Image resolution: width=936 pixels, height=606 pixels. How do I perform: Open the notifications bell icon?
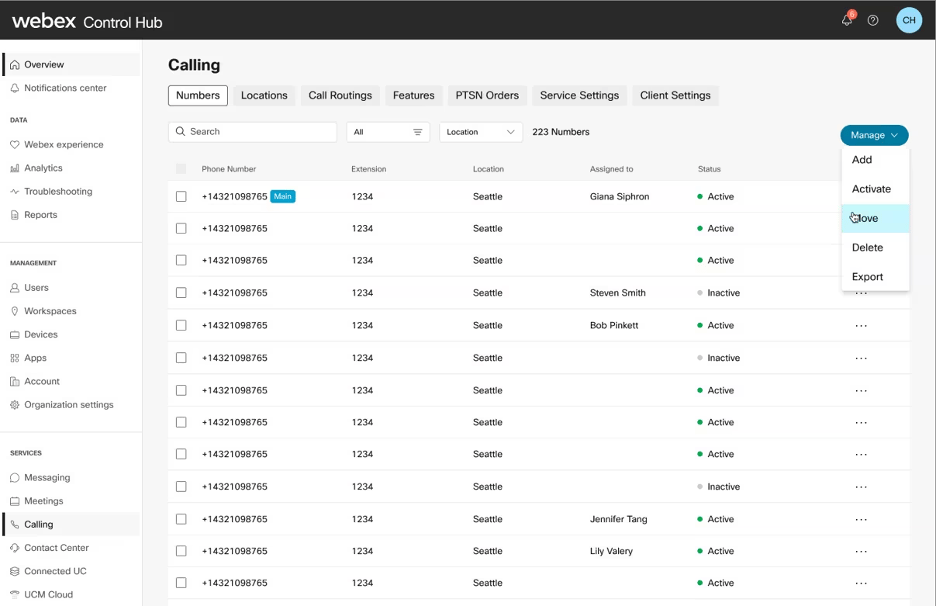click(846, 19)
